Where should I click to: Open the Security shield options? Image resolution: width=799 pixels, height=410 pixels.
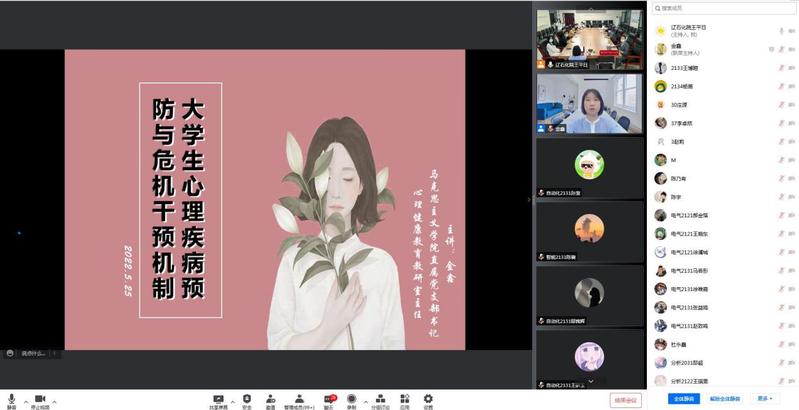pyautogui.click(x=247, y=400)
